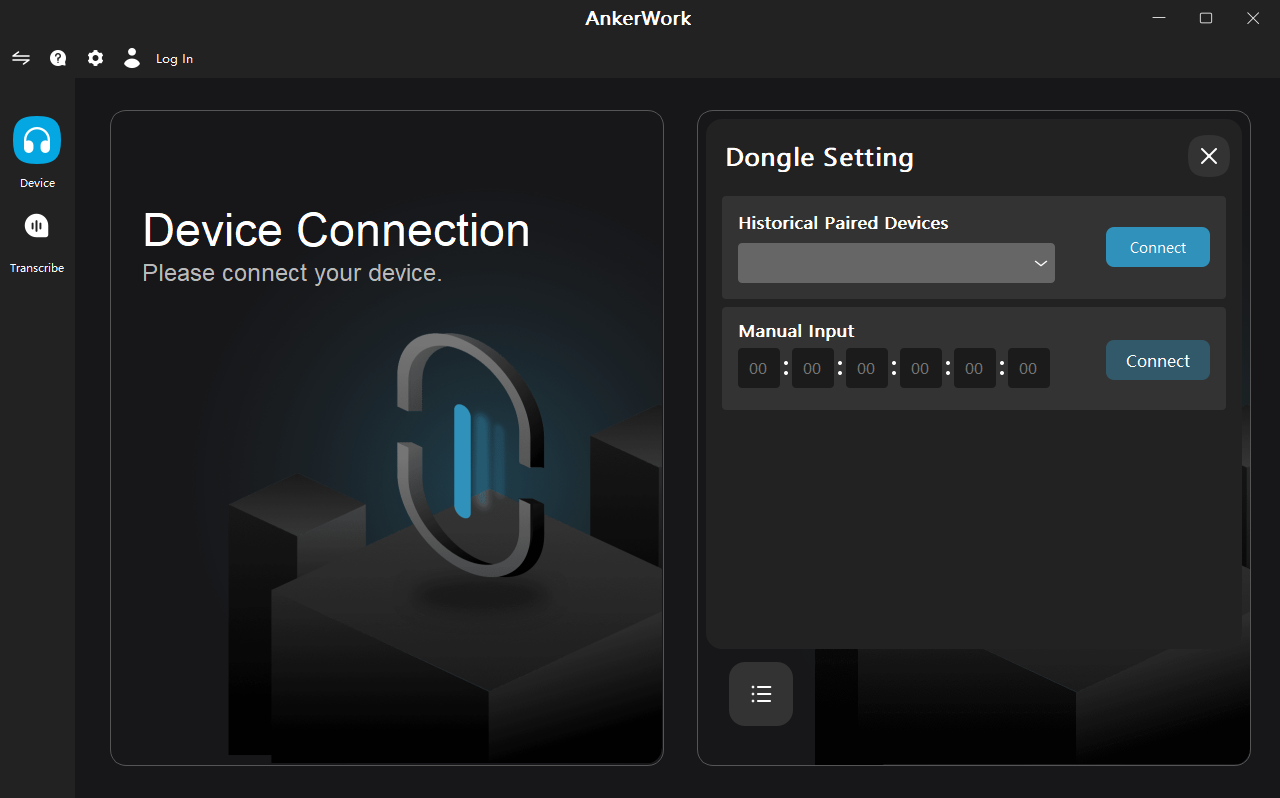Focus the sixth Manual Input address field
Screen dimensions: 1280x798
coord(1028,368)
